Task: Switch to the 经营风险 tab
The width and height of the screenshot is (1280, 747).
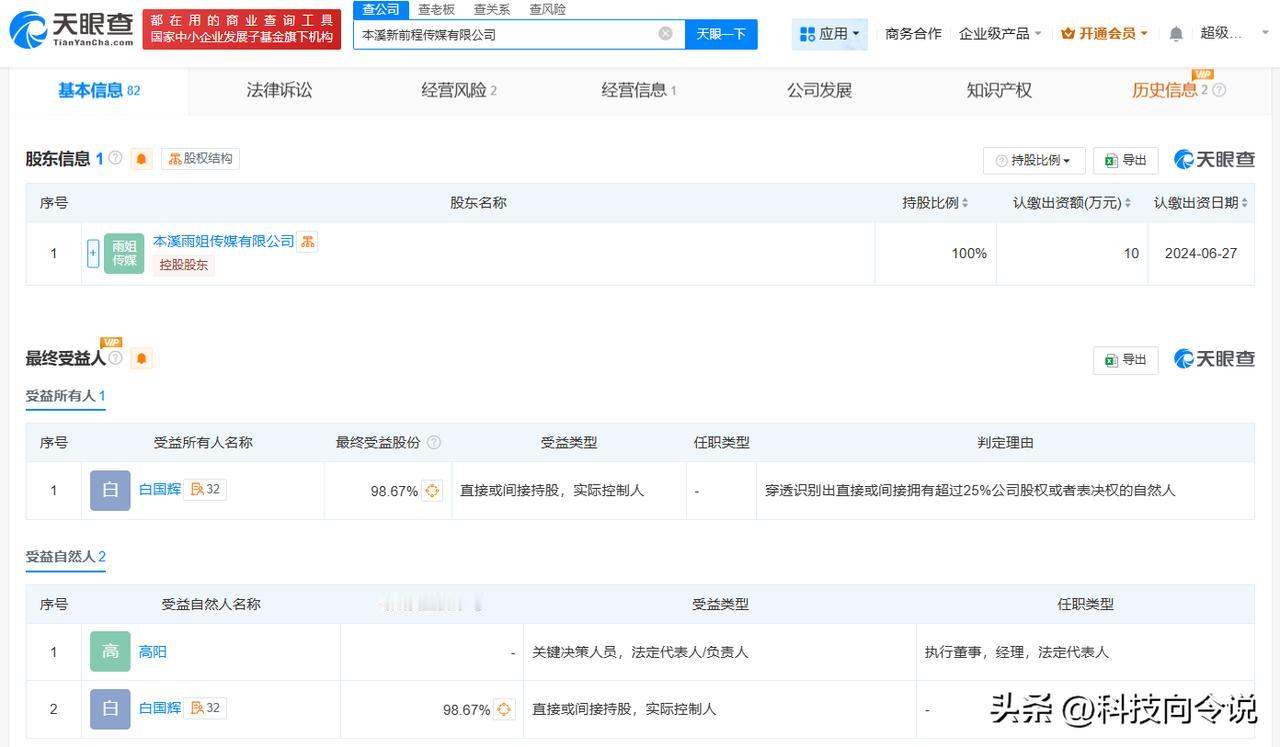Action: tap(459, 90)
